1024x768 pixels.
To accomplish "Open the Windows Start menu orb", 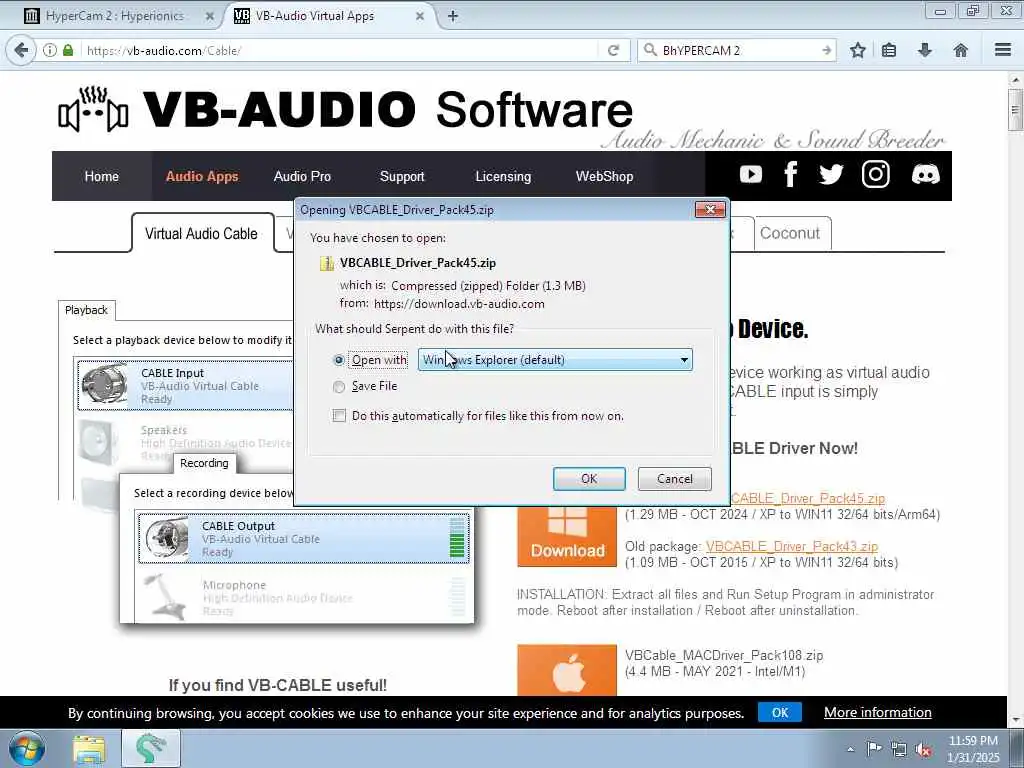I will click(27, 748).
